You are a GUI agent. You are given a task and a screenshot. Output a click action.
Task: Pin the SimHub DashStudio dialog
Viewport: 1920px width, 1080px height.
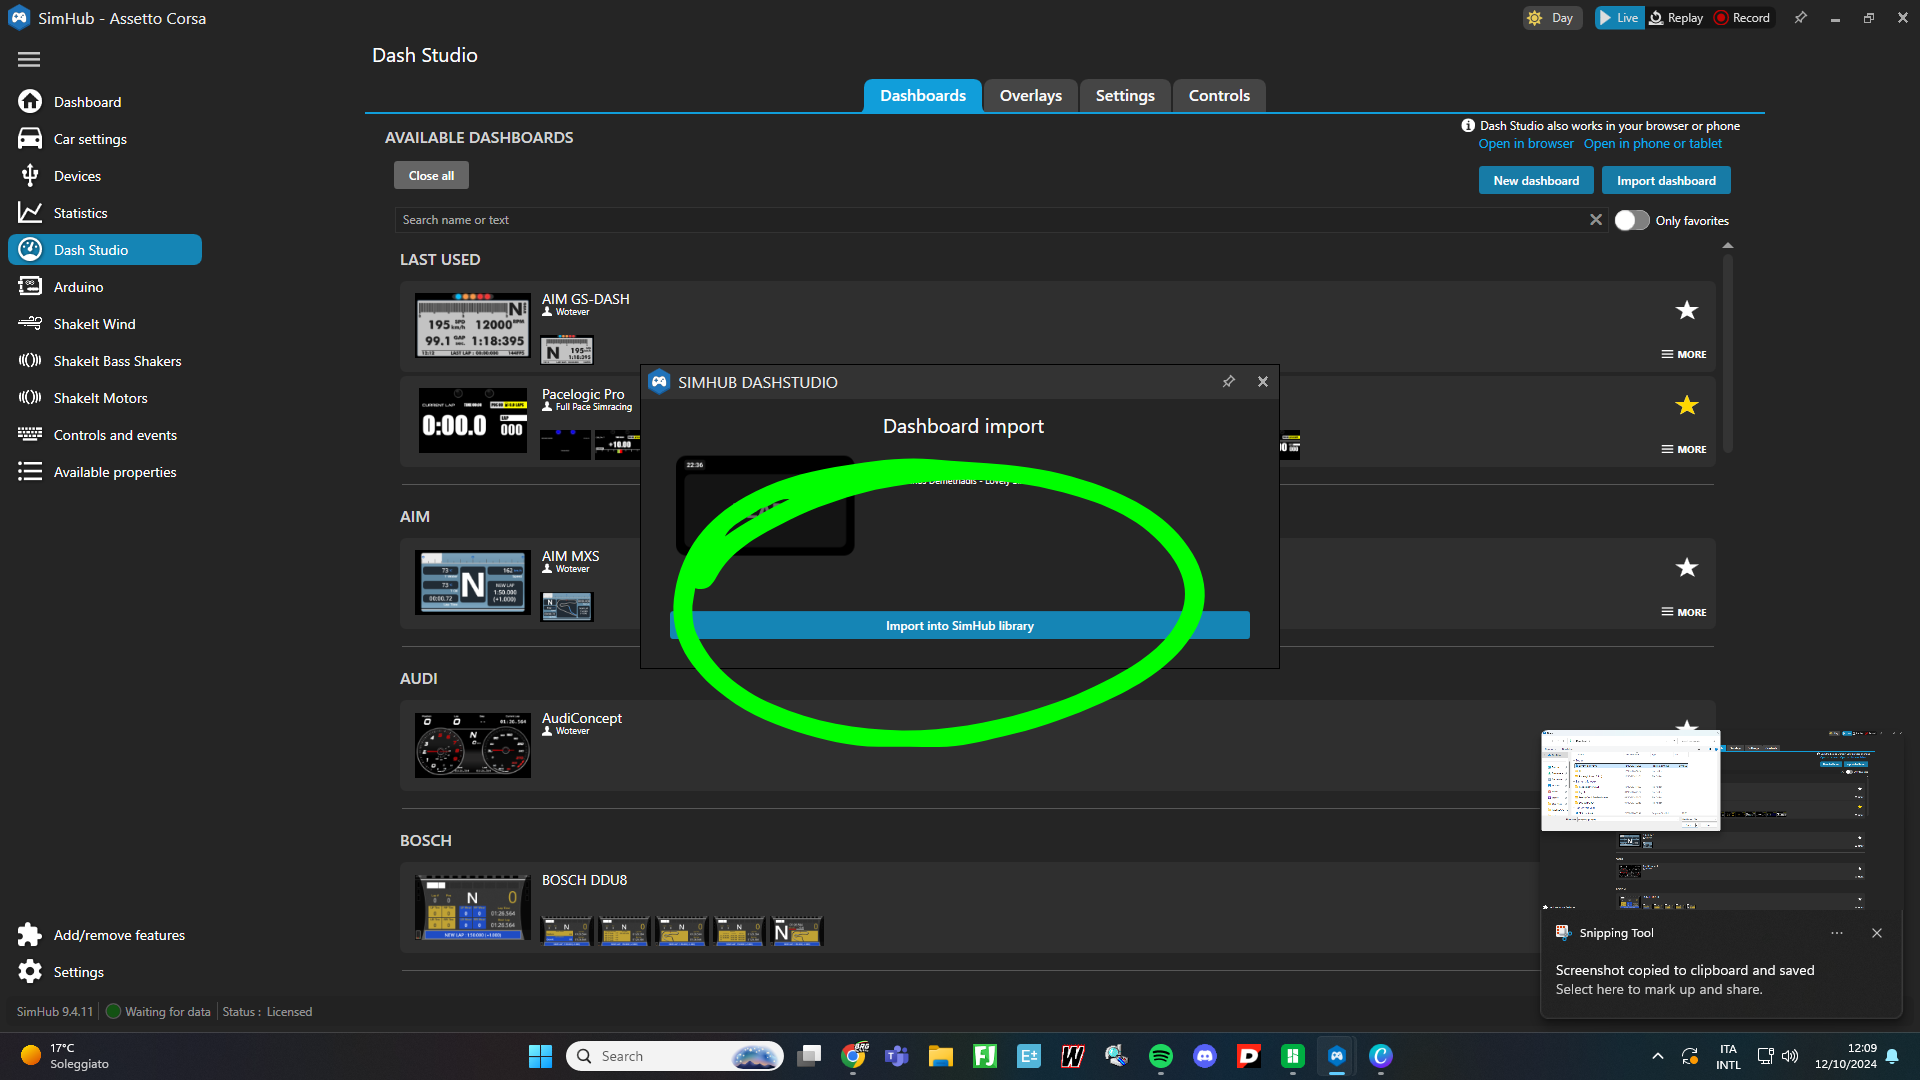tap(1228, 382)
